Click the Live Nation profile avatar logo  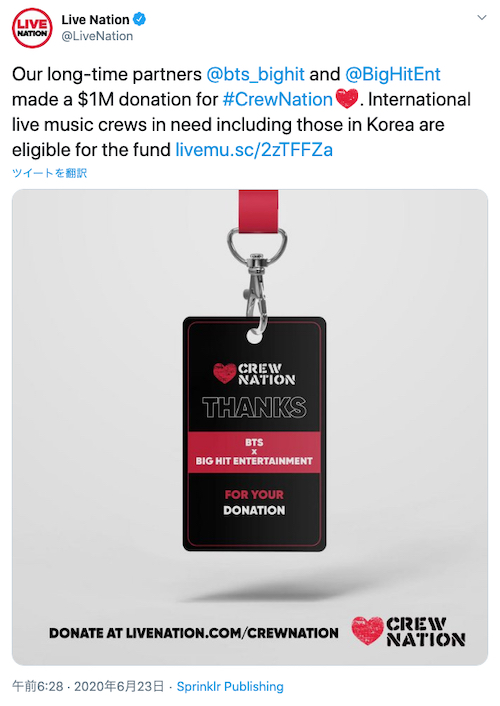(32, 28)
